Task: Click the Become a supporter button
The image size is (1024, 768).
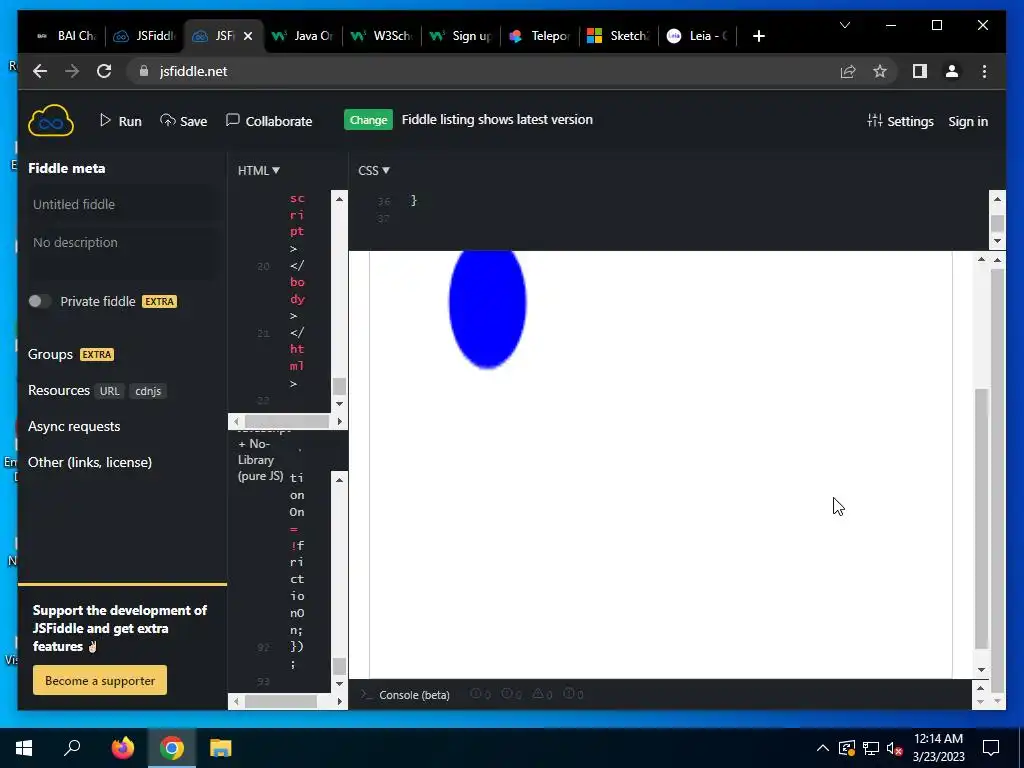Action: (x=100, y=680)
